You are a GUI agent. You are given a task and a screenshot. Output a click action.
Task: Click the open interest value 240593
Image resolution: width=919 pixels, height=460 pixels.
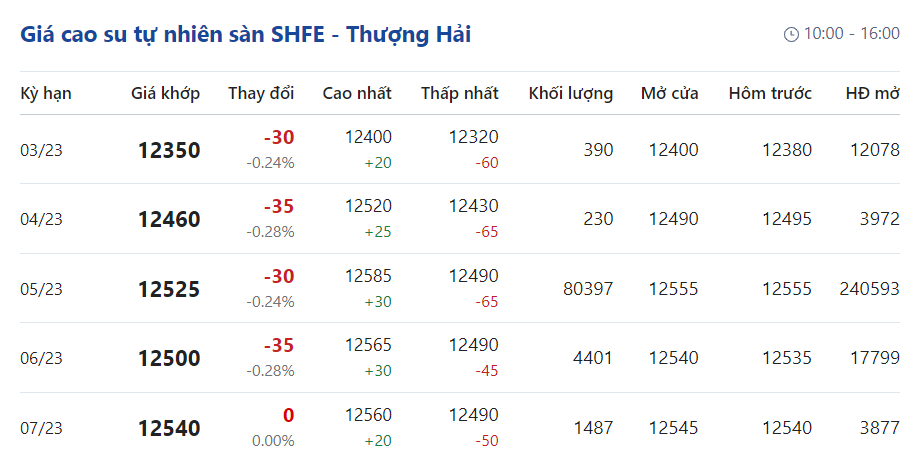(870, 289)
